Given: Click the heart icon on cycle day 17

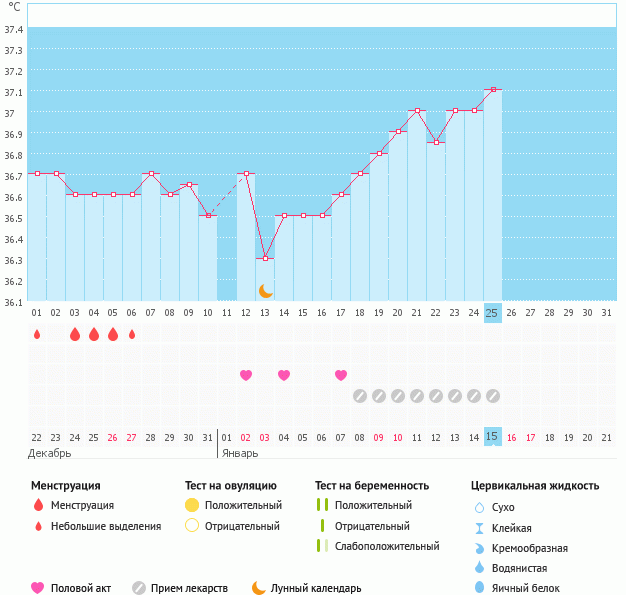Looking at the screenshot, I should coord(341,375).
